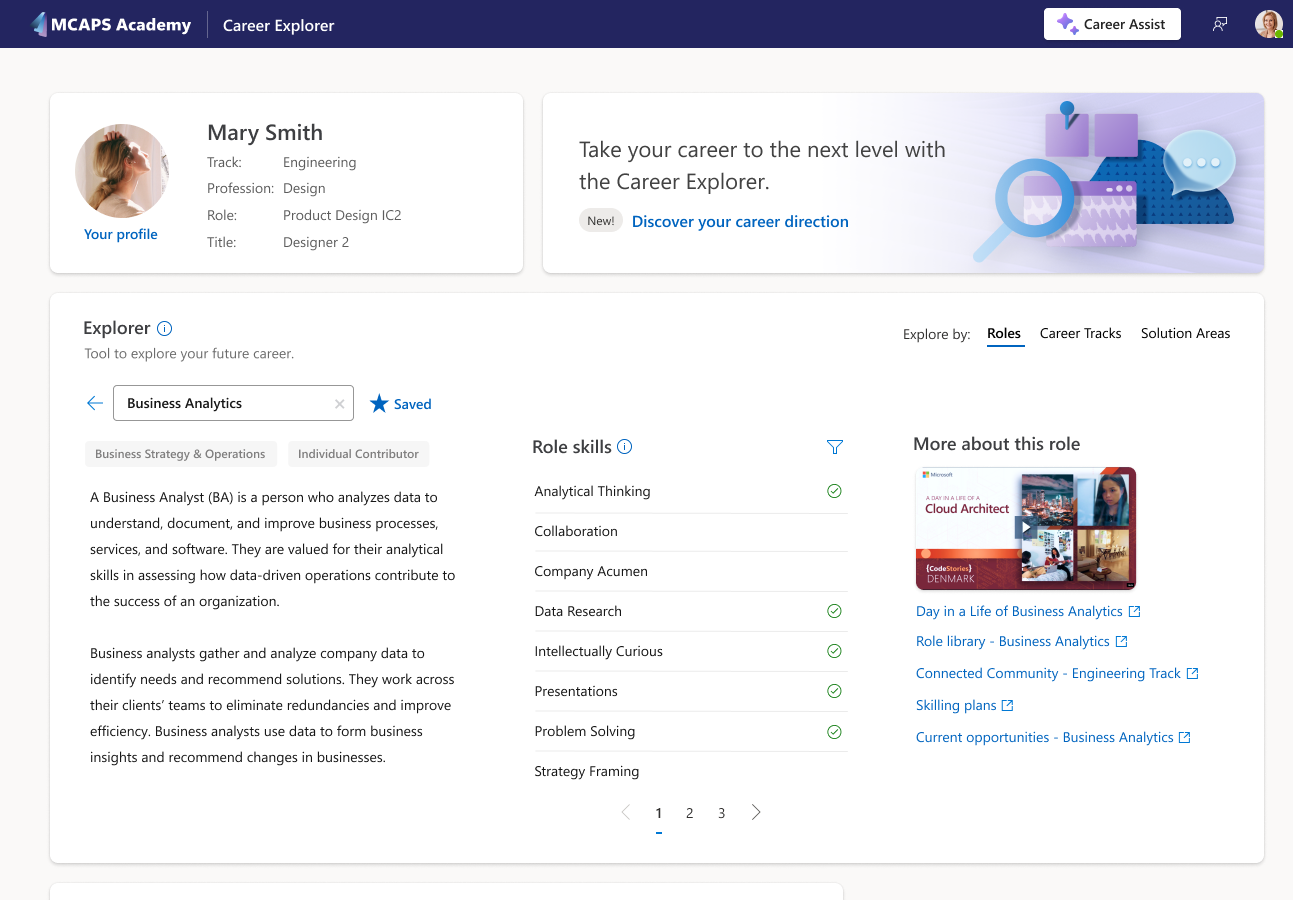The image size is (1293, 900).
Task: Click the back arrow beside search box
Action: [x=95, y=403]
